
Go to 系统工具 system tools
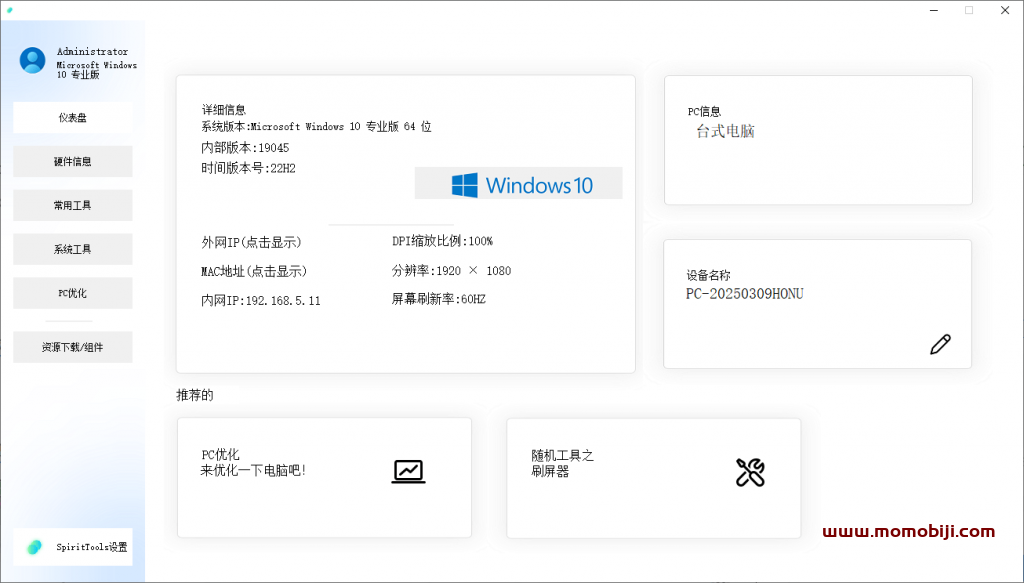(72, 249)
